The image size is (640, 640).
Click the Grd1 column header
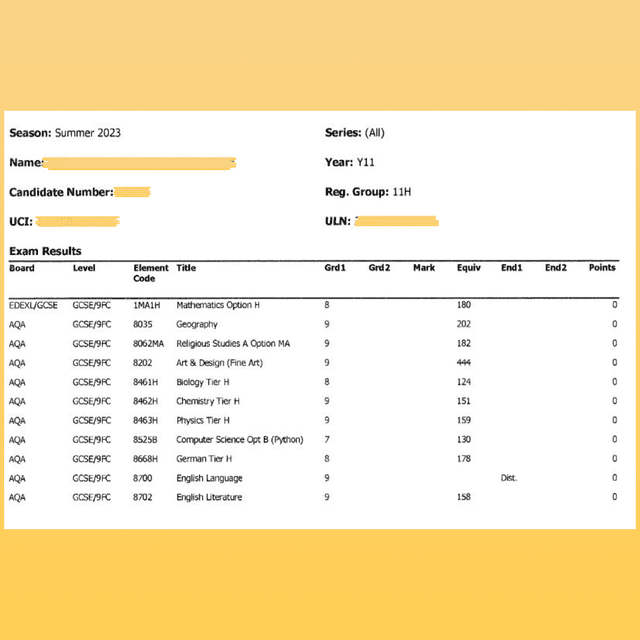[334, 268]
